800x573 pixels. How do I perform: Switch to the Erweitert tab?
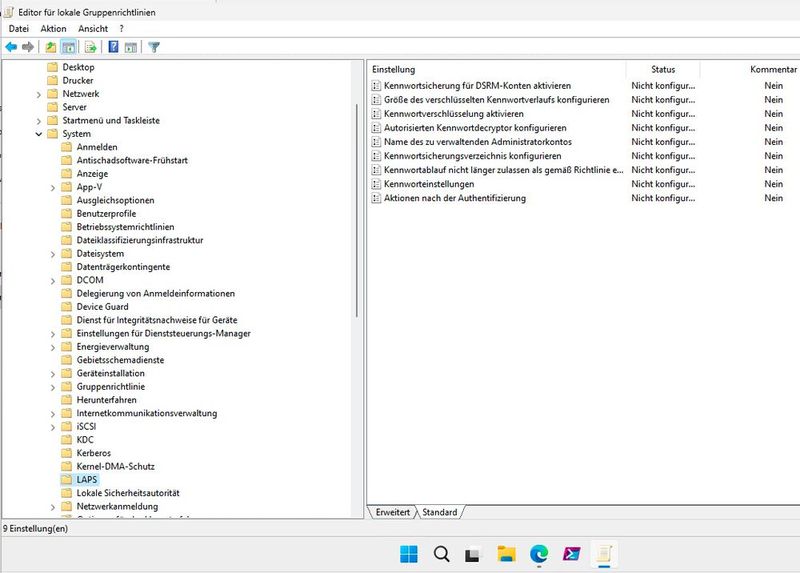(x=392, y=512)
